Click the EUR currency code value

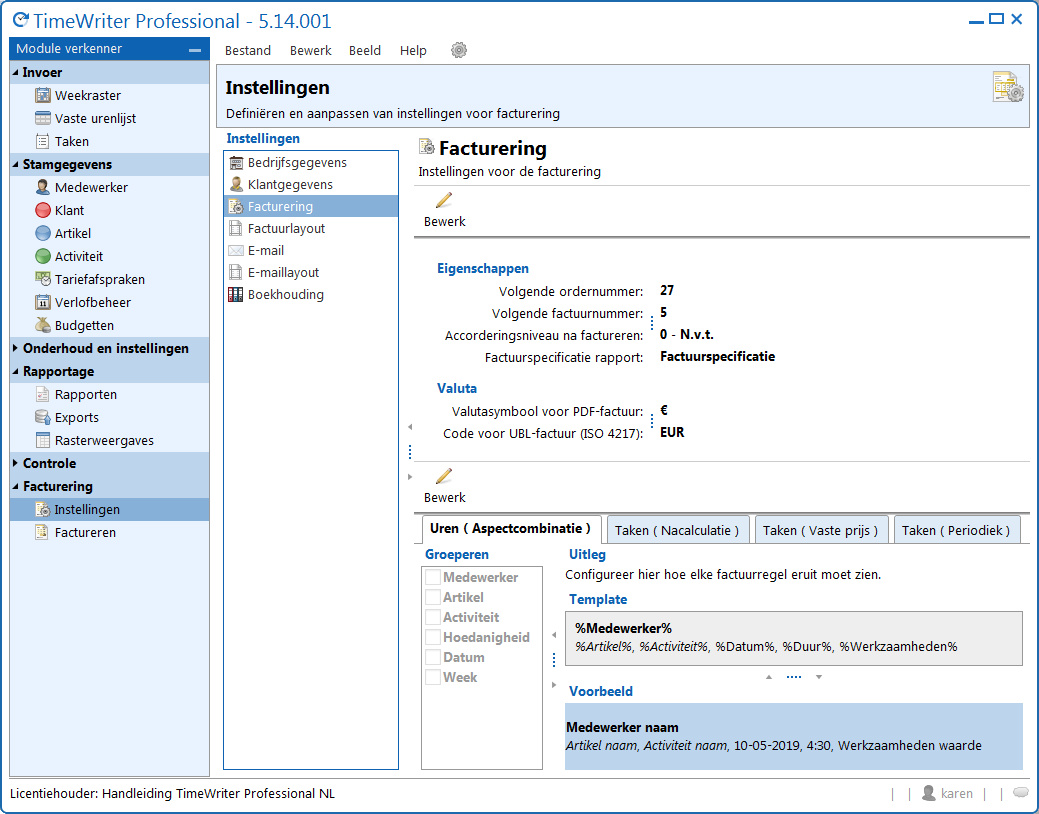coord(672,432)
